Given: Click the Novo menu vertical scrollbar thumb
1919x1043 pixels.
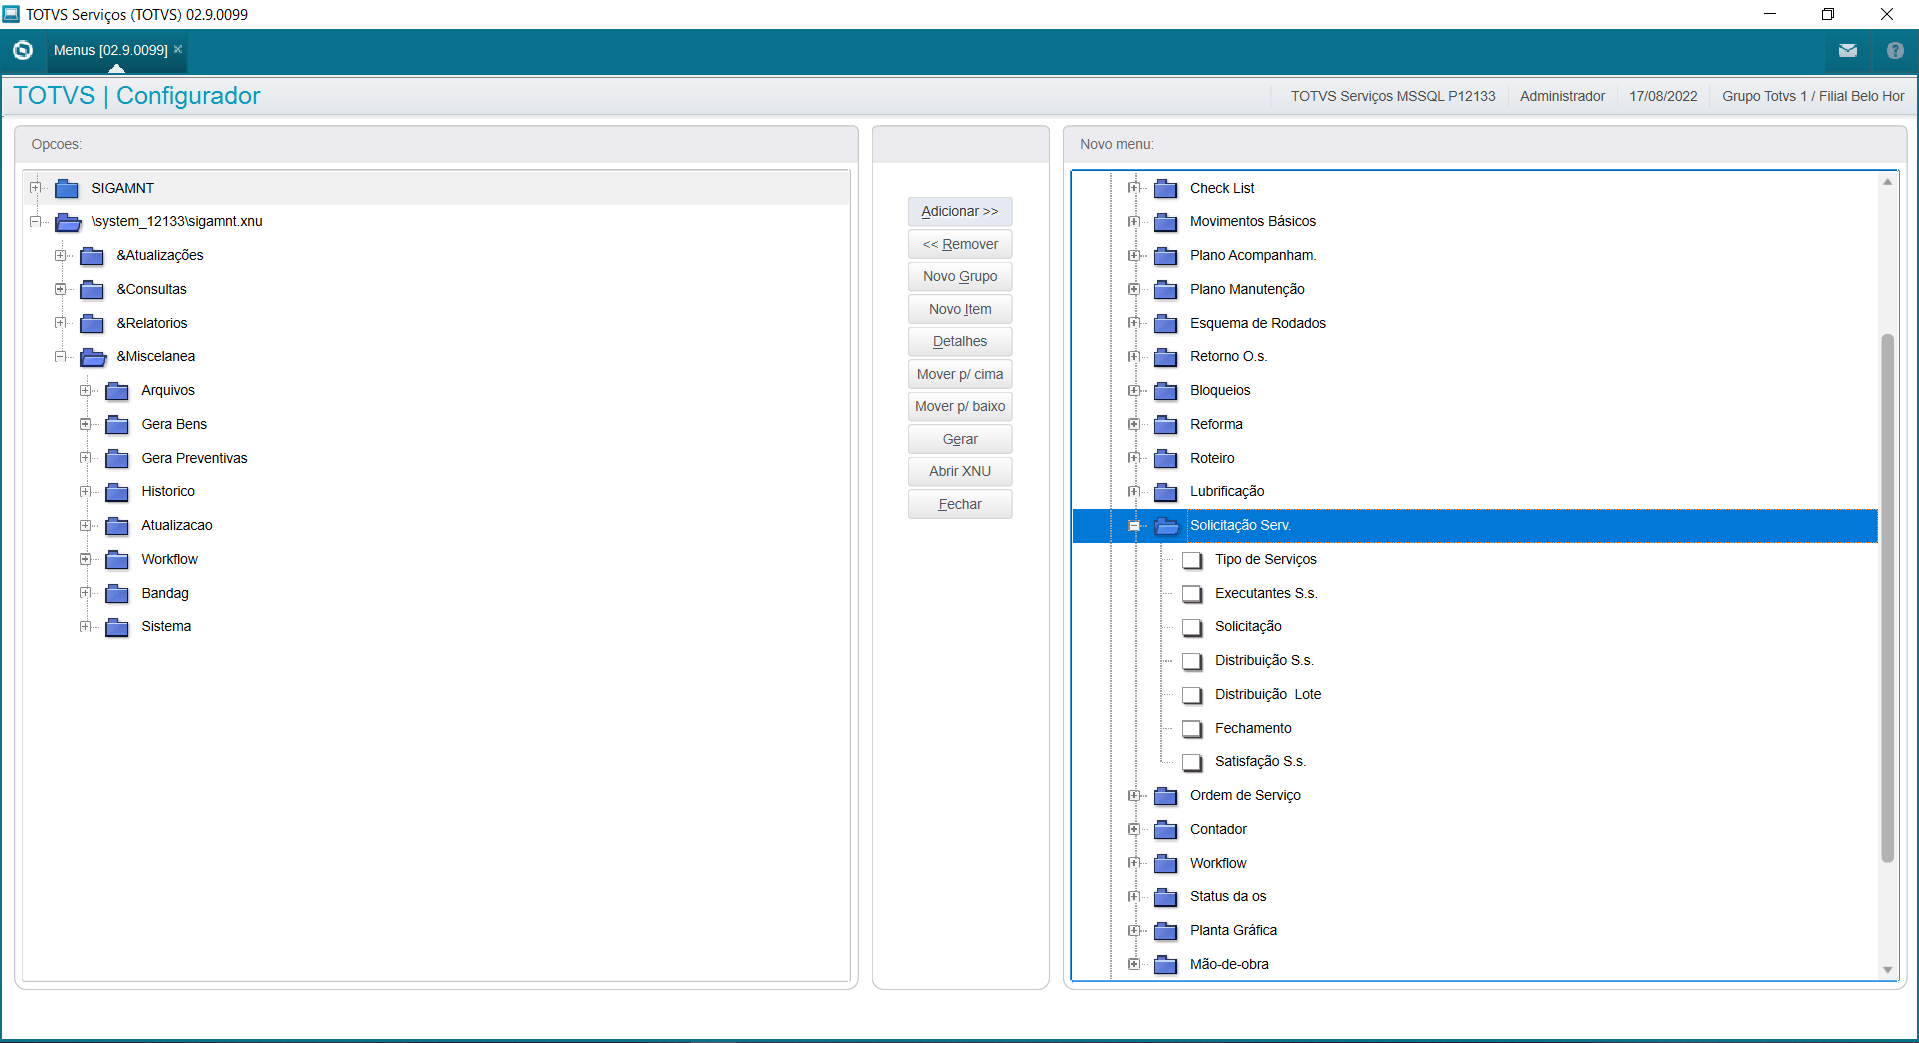Looking at the screenshot, I should [1888, 597].
